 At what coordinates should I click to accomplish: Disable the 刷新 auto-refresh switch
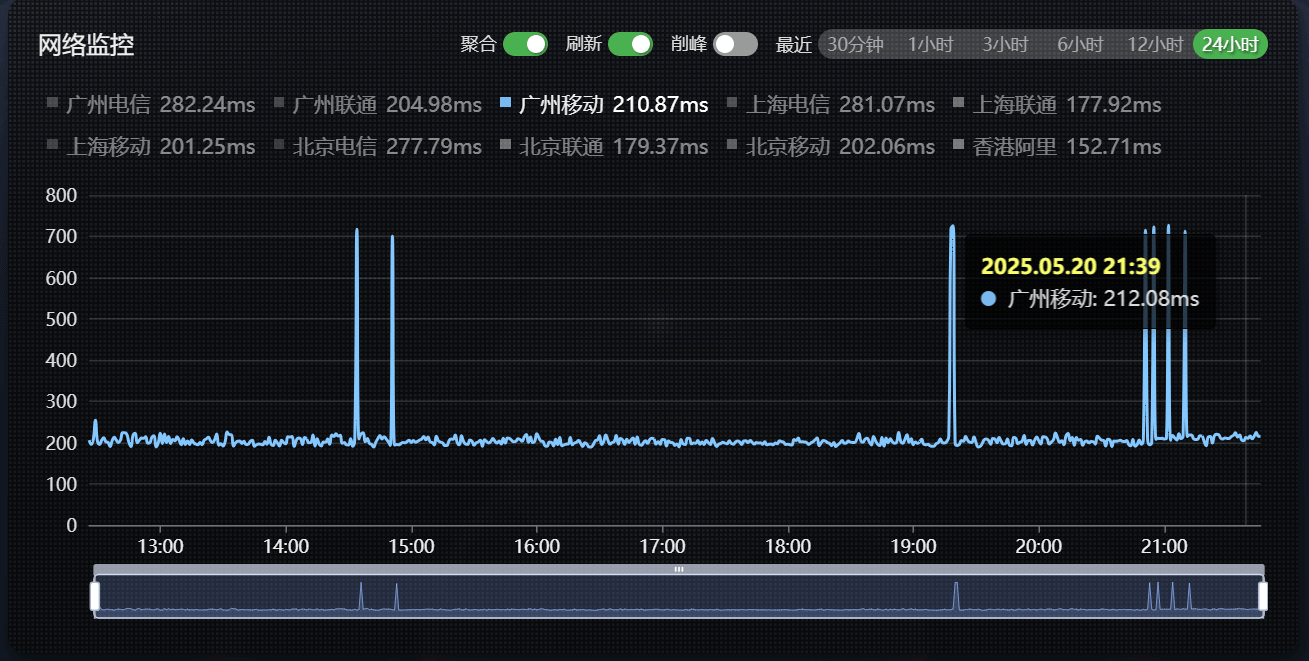pos(630,44)
